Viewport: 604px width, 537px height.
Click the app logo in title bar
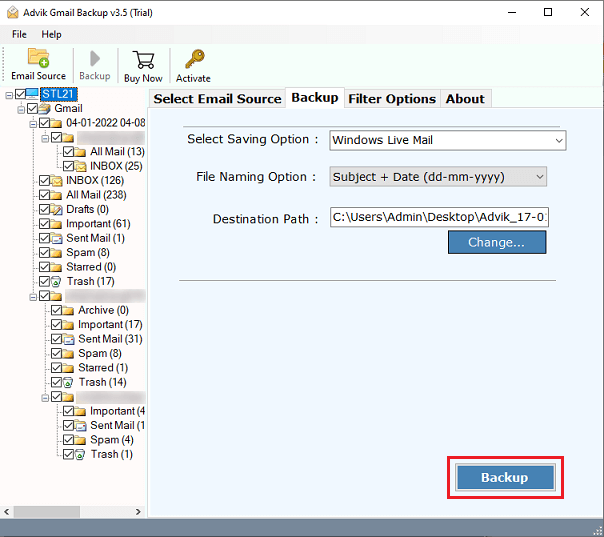click(x=12, y=13)
